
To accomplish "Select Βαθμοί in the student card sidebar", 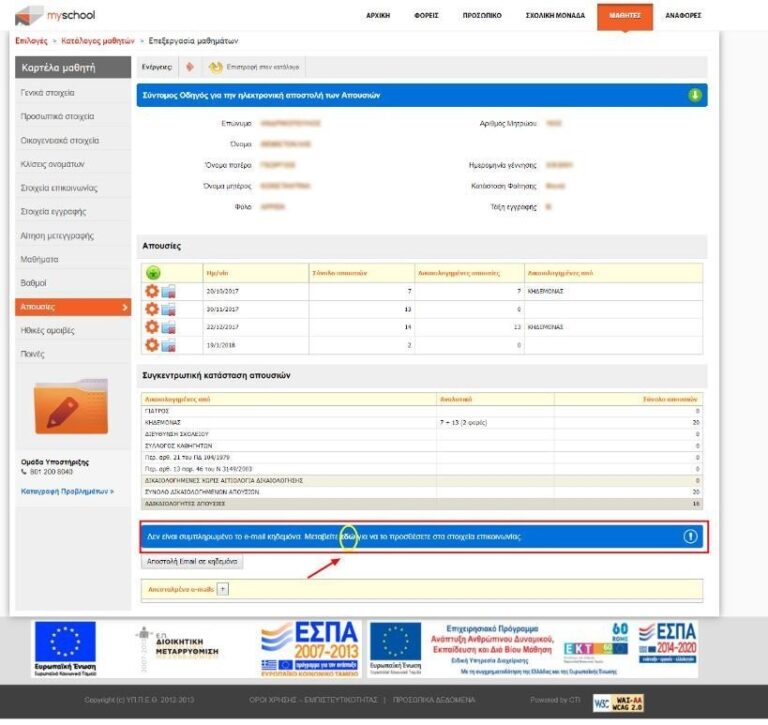I will [x=34, y=283].
